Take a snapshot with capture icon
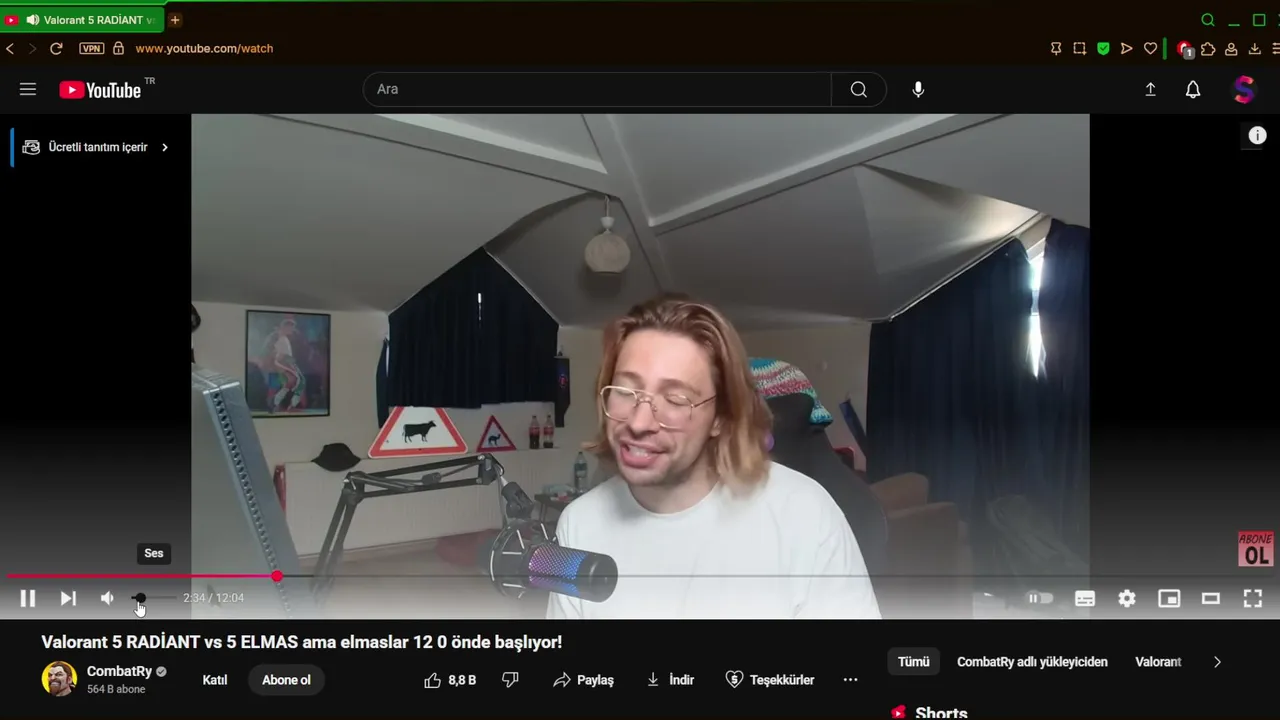 pyautogui.click(x=1080, y=48)
